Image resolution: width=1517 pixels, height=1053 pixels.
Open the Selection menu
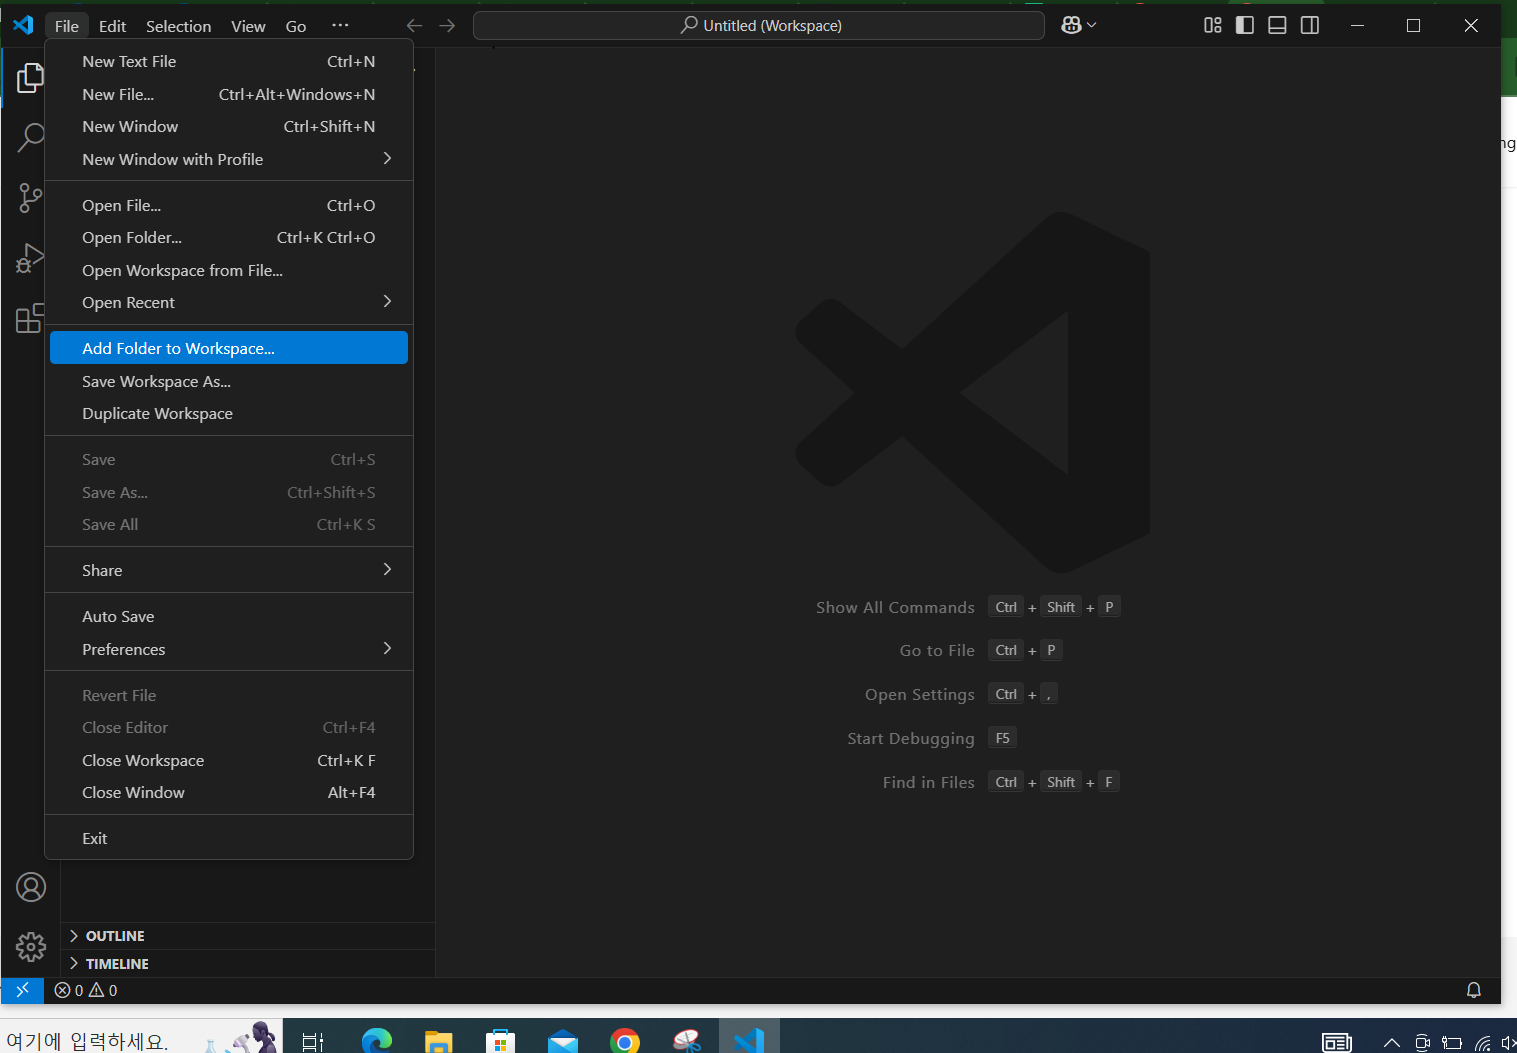click(x=178, y=26)
